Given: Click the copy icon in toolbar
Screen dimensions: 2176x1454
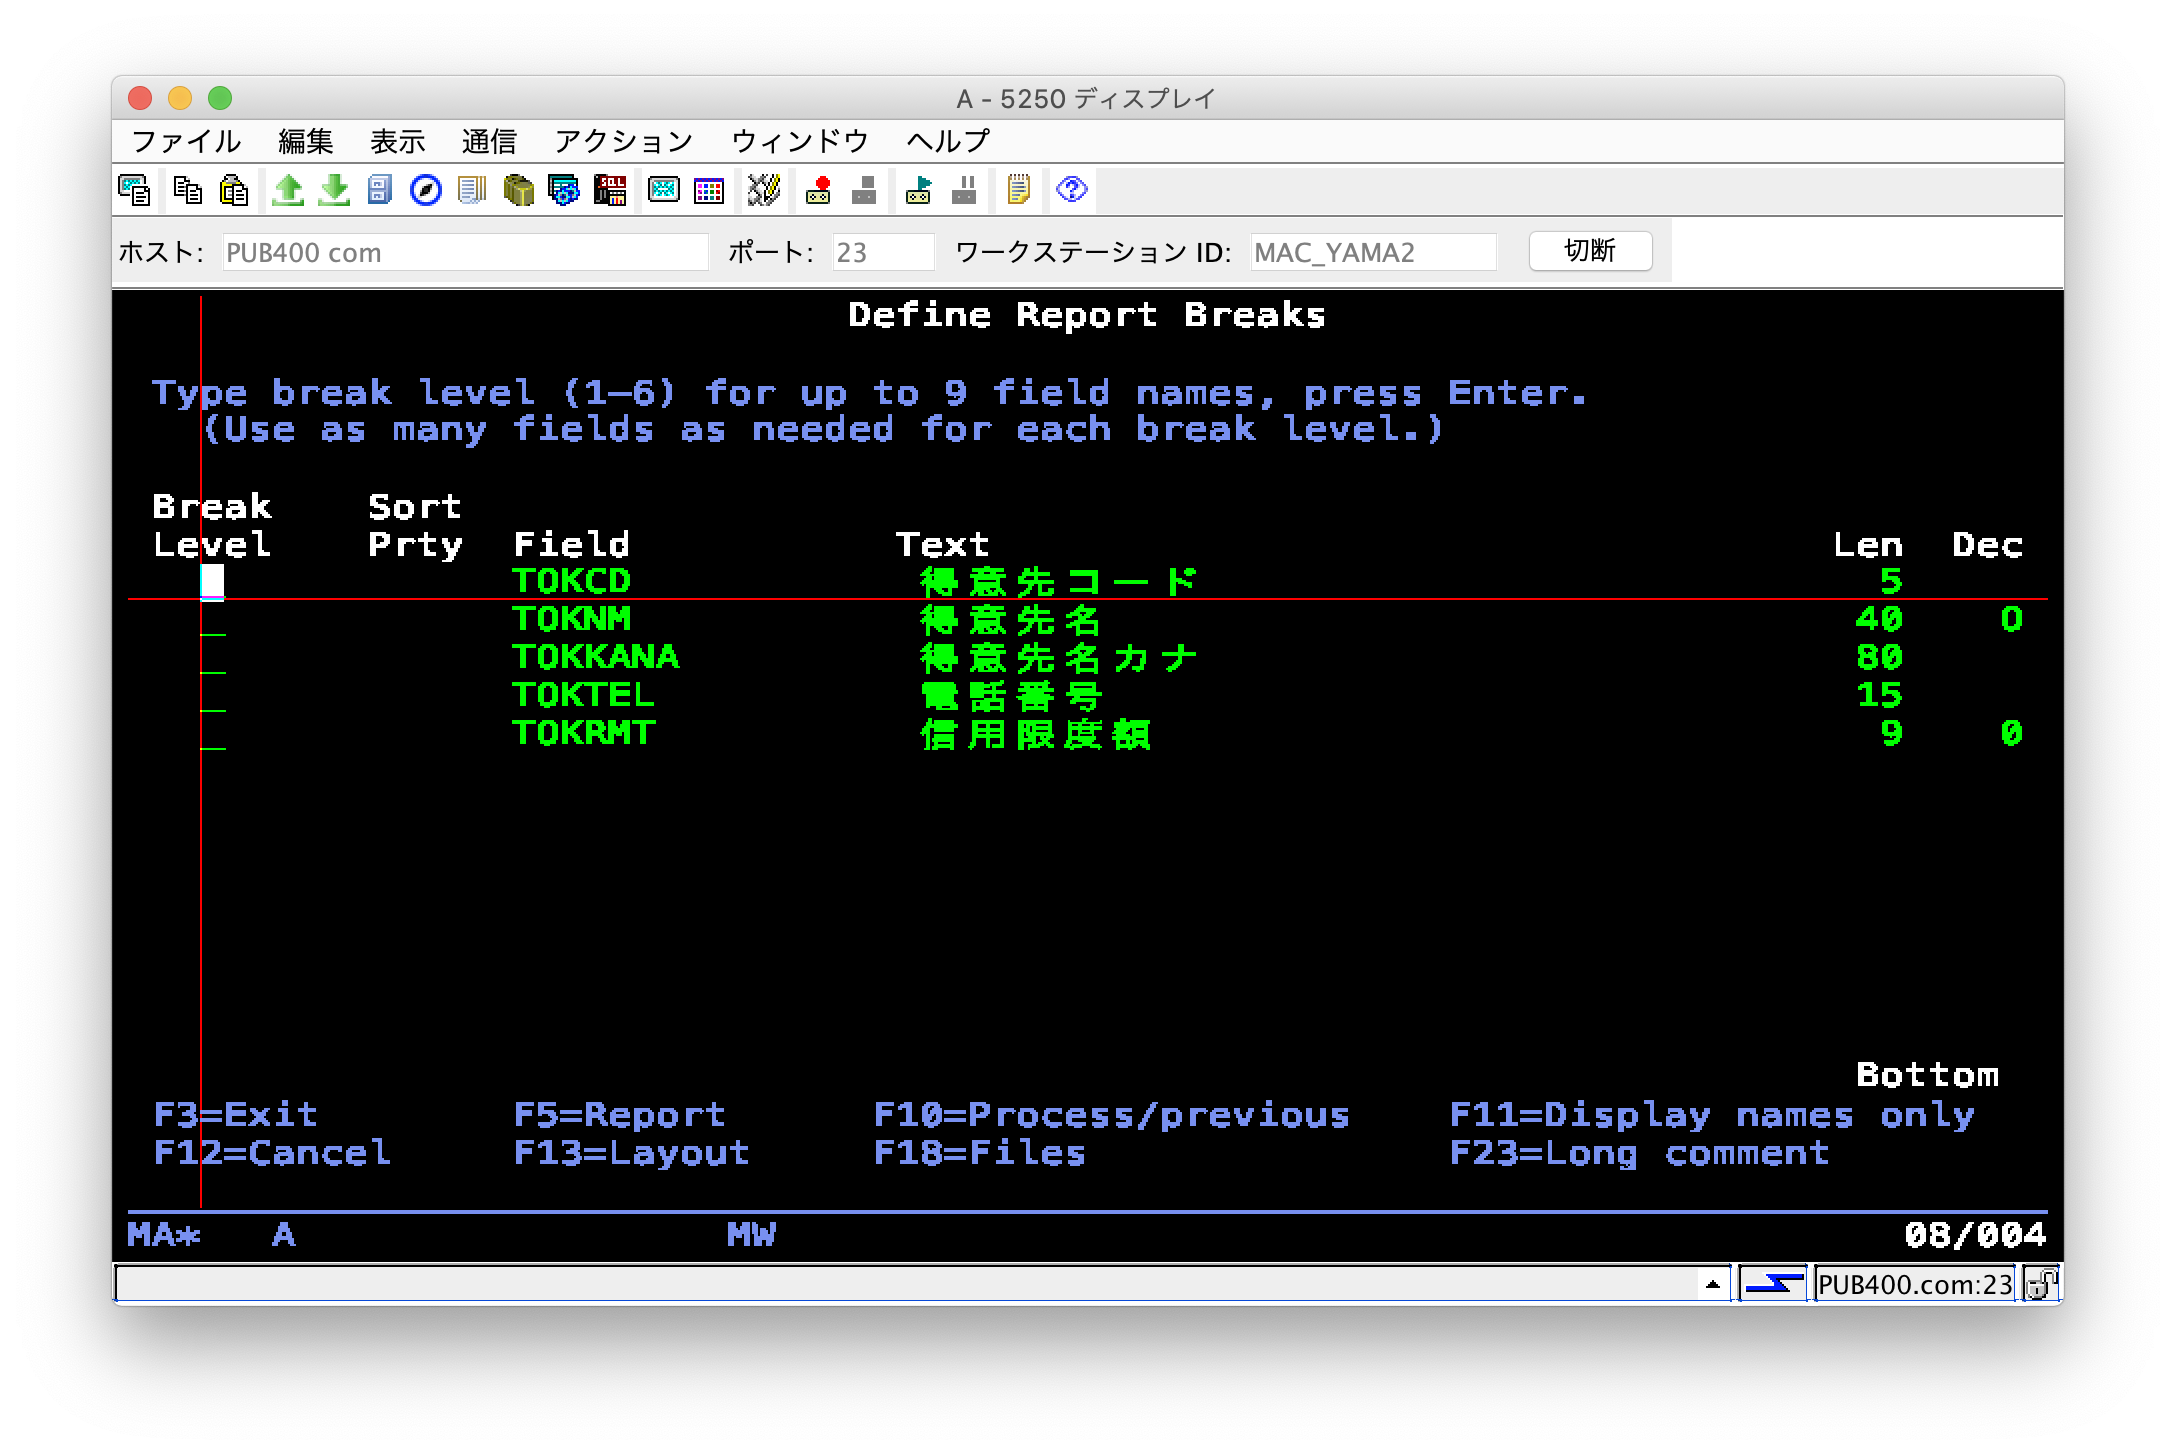Looking at the screenshot, I should click(x=187, y=190).
